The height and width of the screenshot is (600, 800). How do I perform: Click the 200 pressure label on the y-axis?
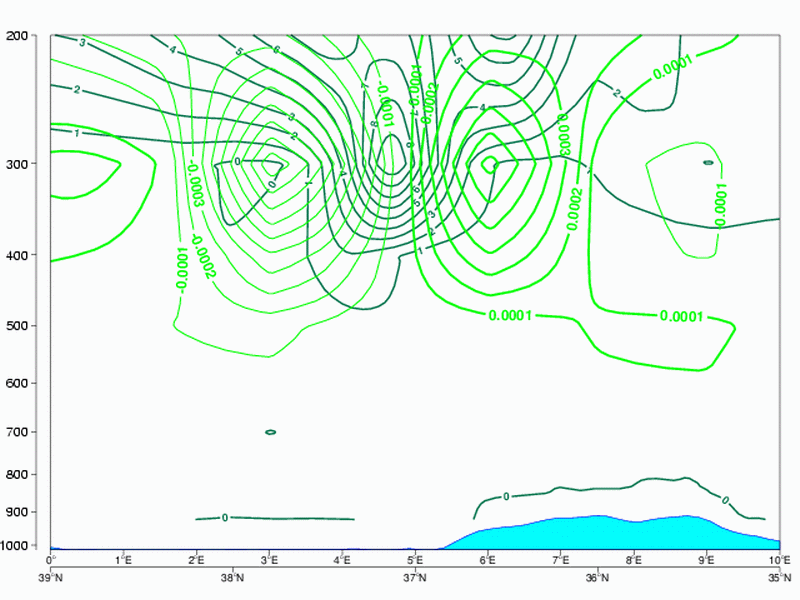click(20, 36)
